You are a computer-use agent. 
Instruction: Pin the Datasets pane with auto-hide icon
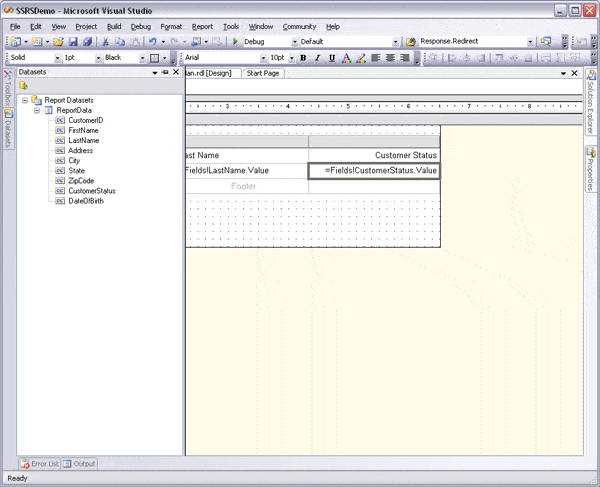click(165, 72)
